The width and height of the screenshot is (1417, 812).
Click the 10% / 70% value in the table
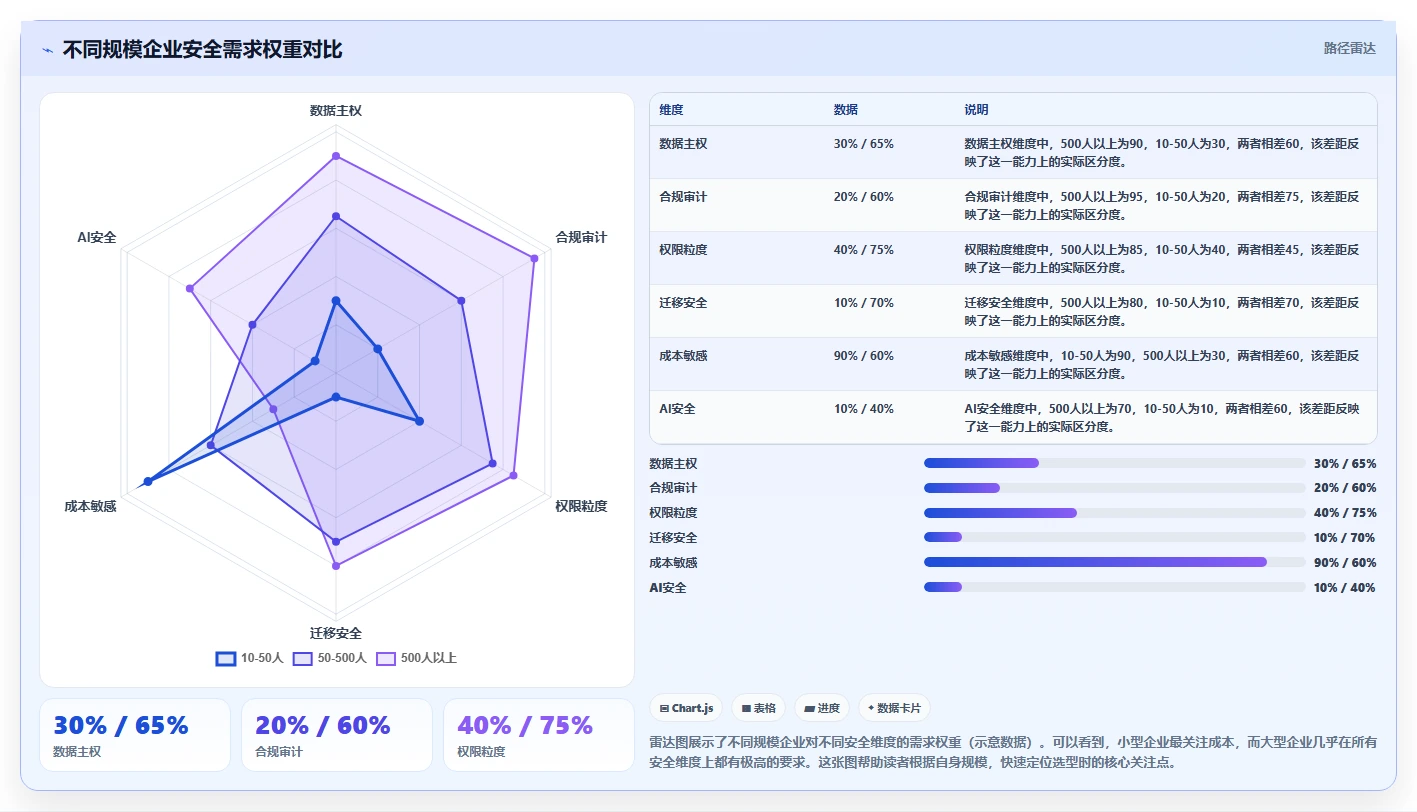pos(863,303)
